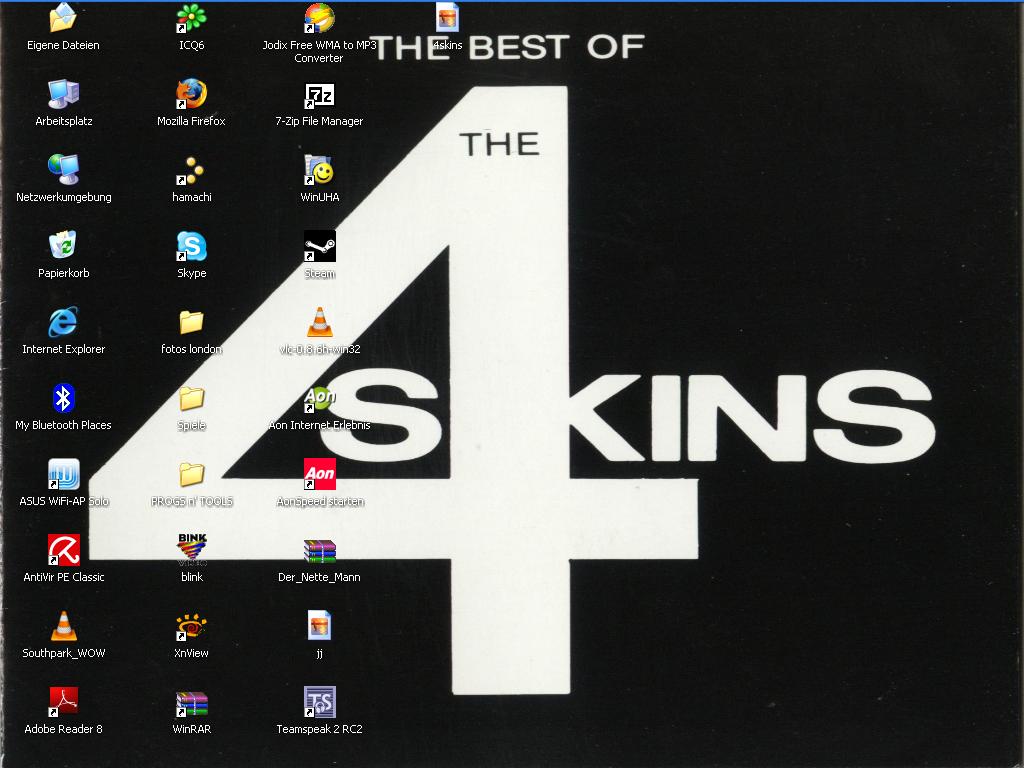
Task: Select the 7-Zip File Manager icon
Action: point(319,95)
